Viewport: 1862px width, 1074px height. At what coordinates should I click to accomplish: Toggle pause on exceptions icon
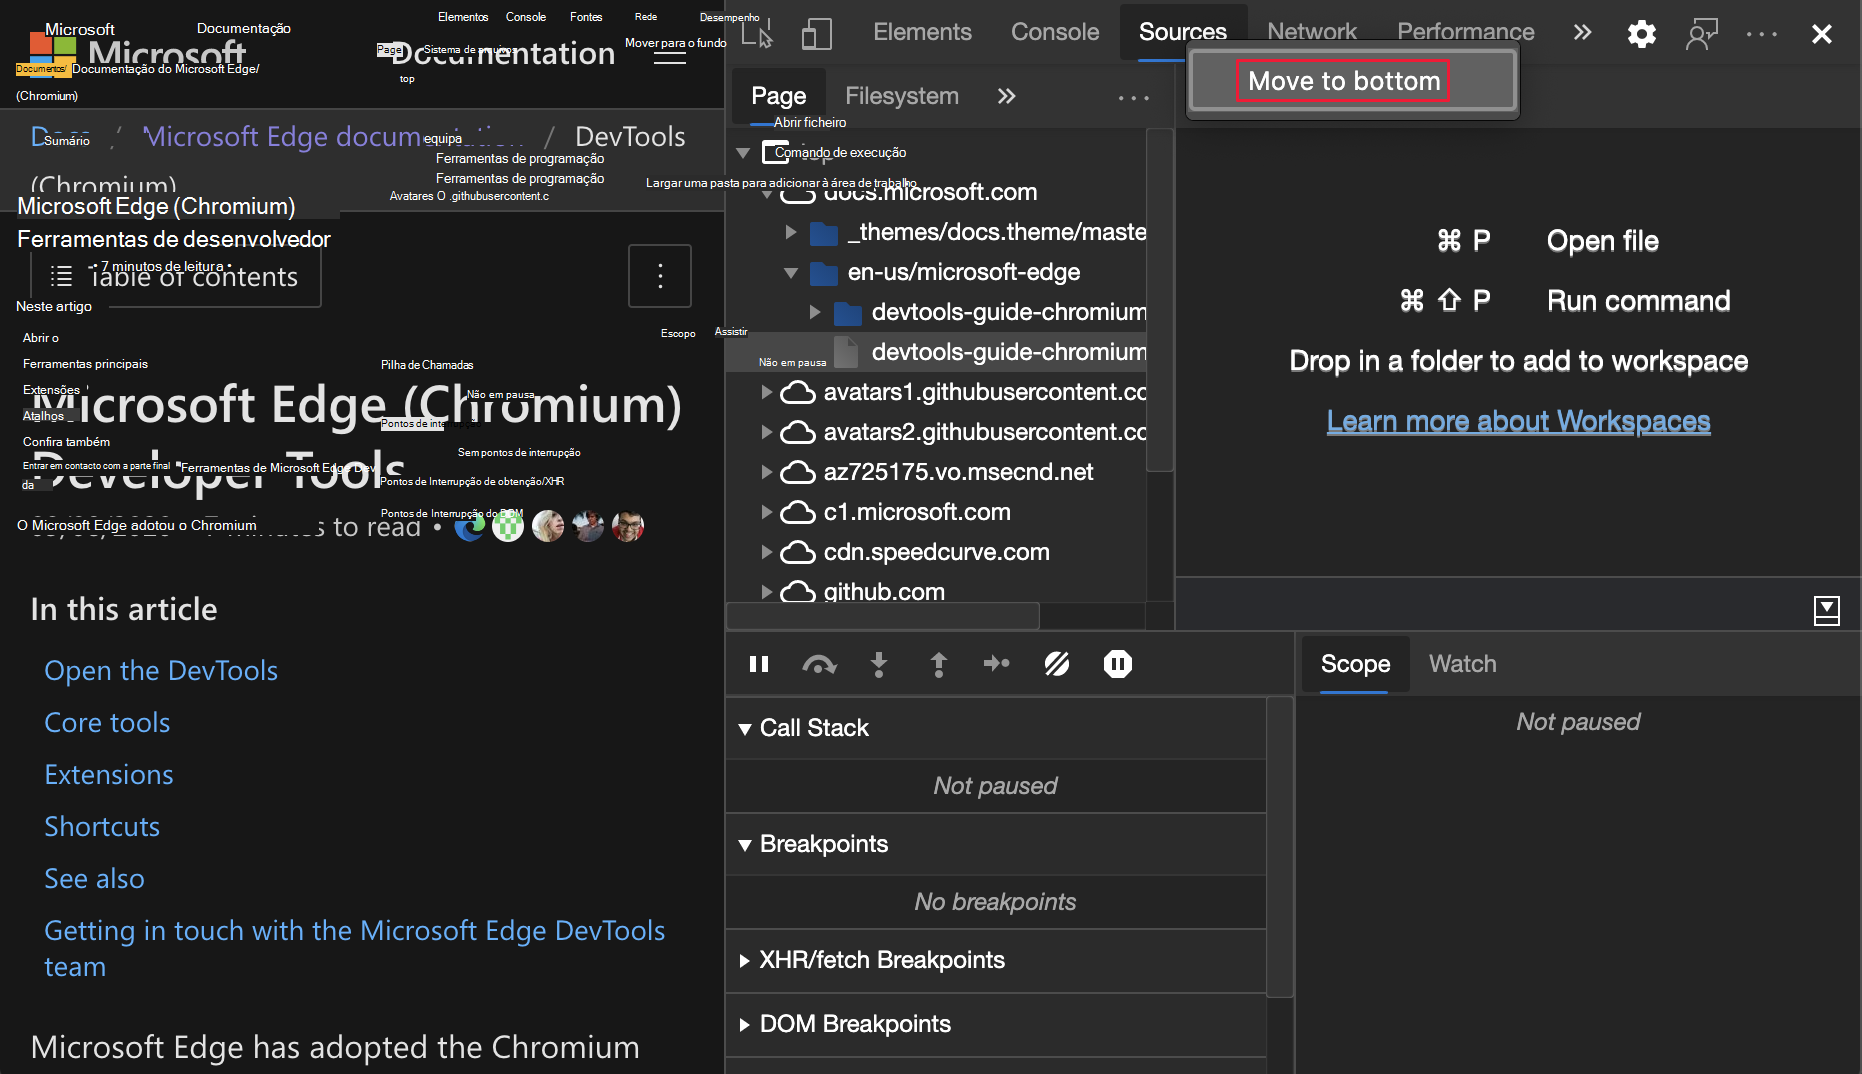click(1117, 664)
